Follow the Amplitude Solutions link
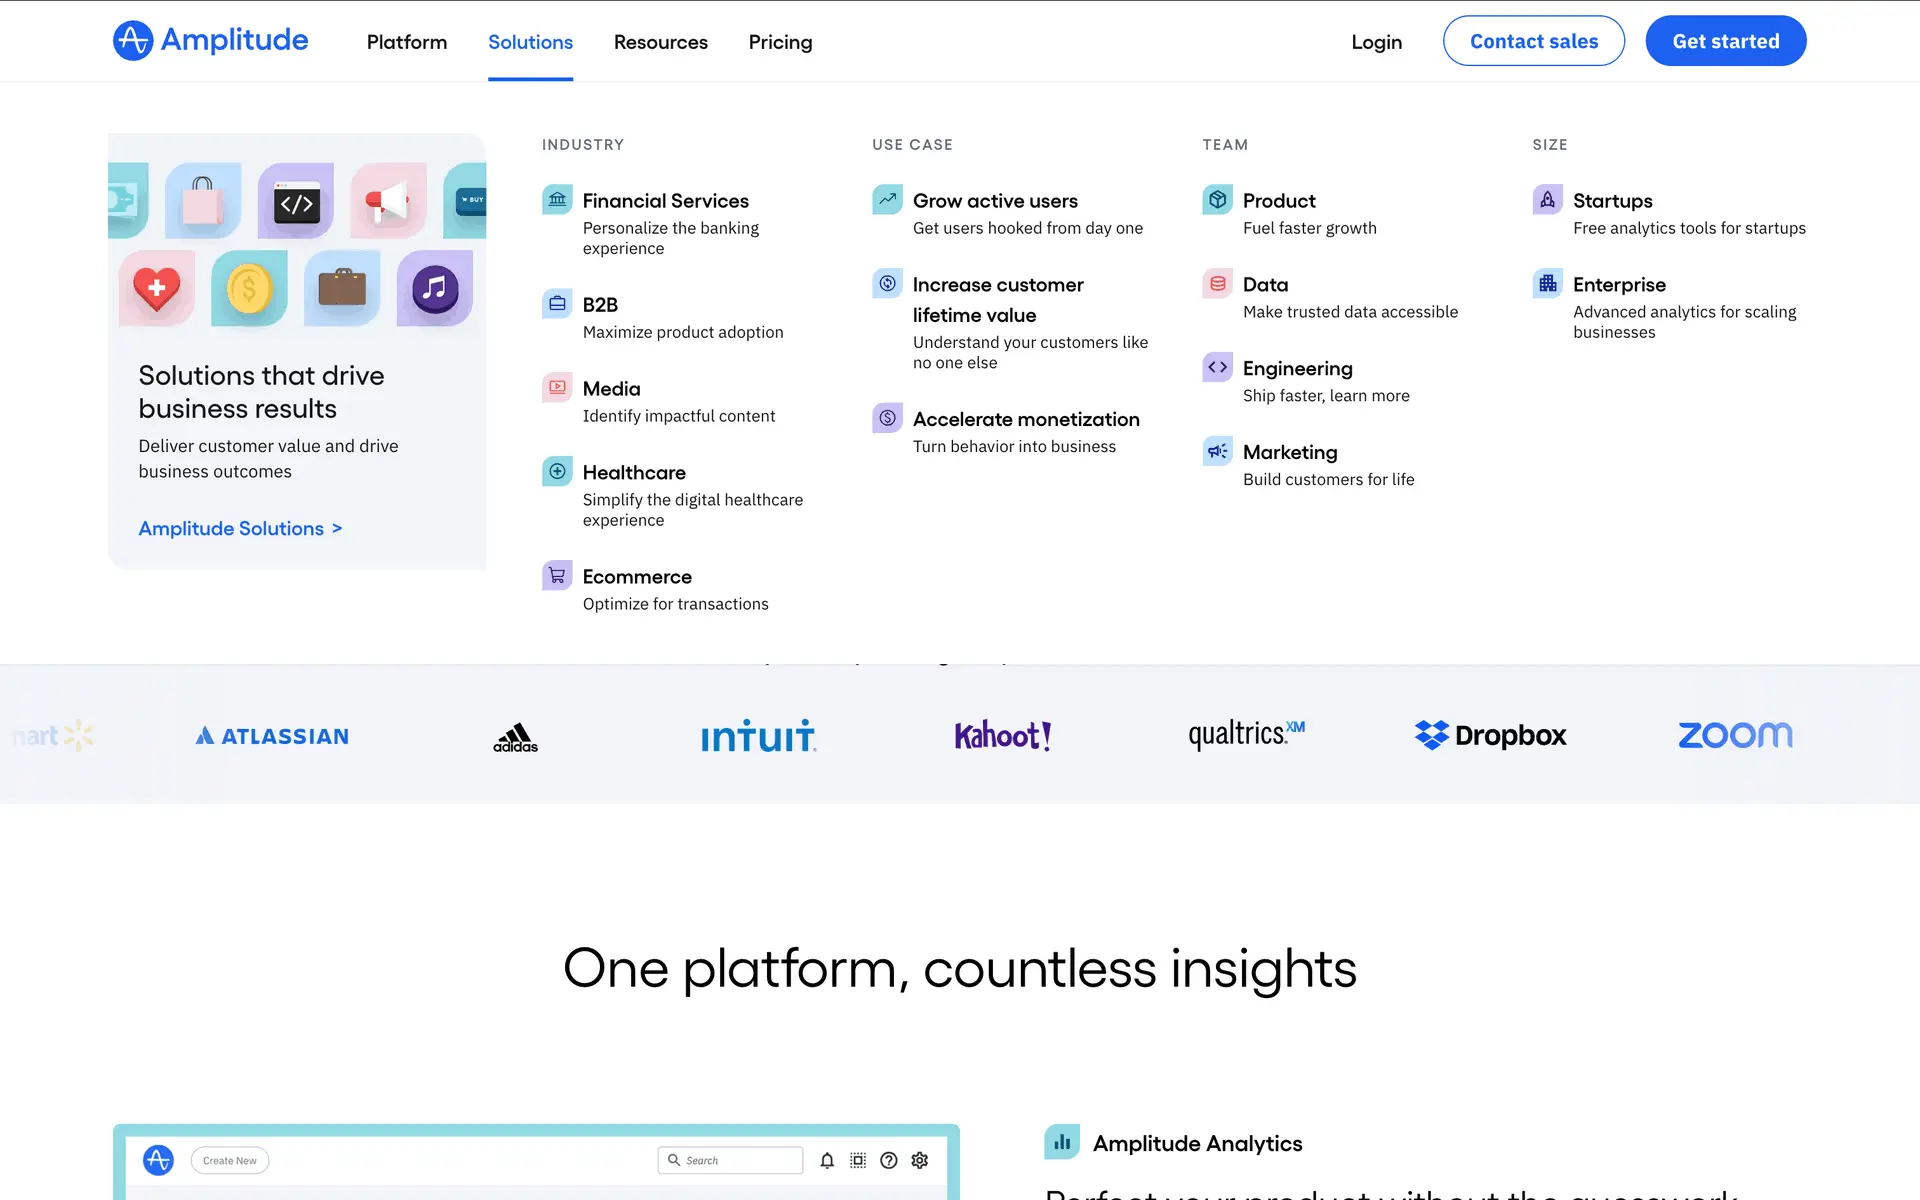The width and height of the screenshot is (1920, 1200). (x=240, y=528)
